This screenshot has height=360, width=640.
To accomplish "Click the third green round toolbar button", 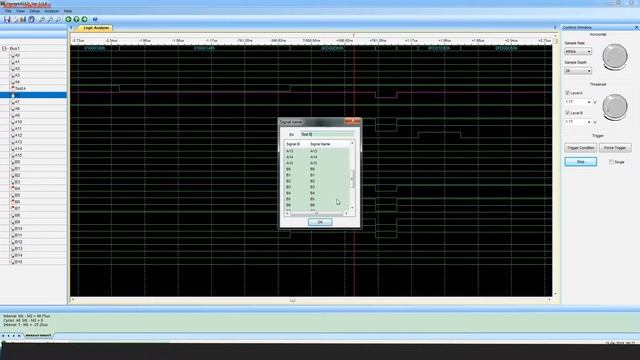I will [x=84, y=19].
